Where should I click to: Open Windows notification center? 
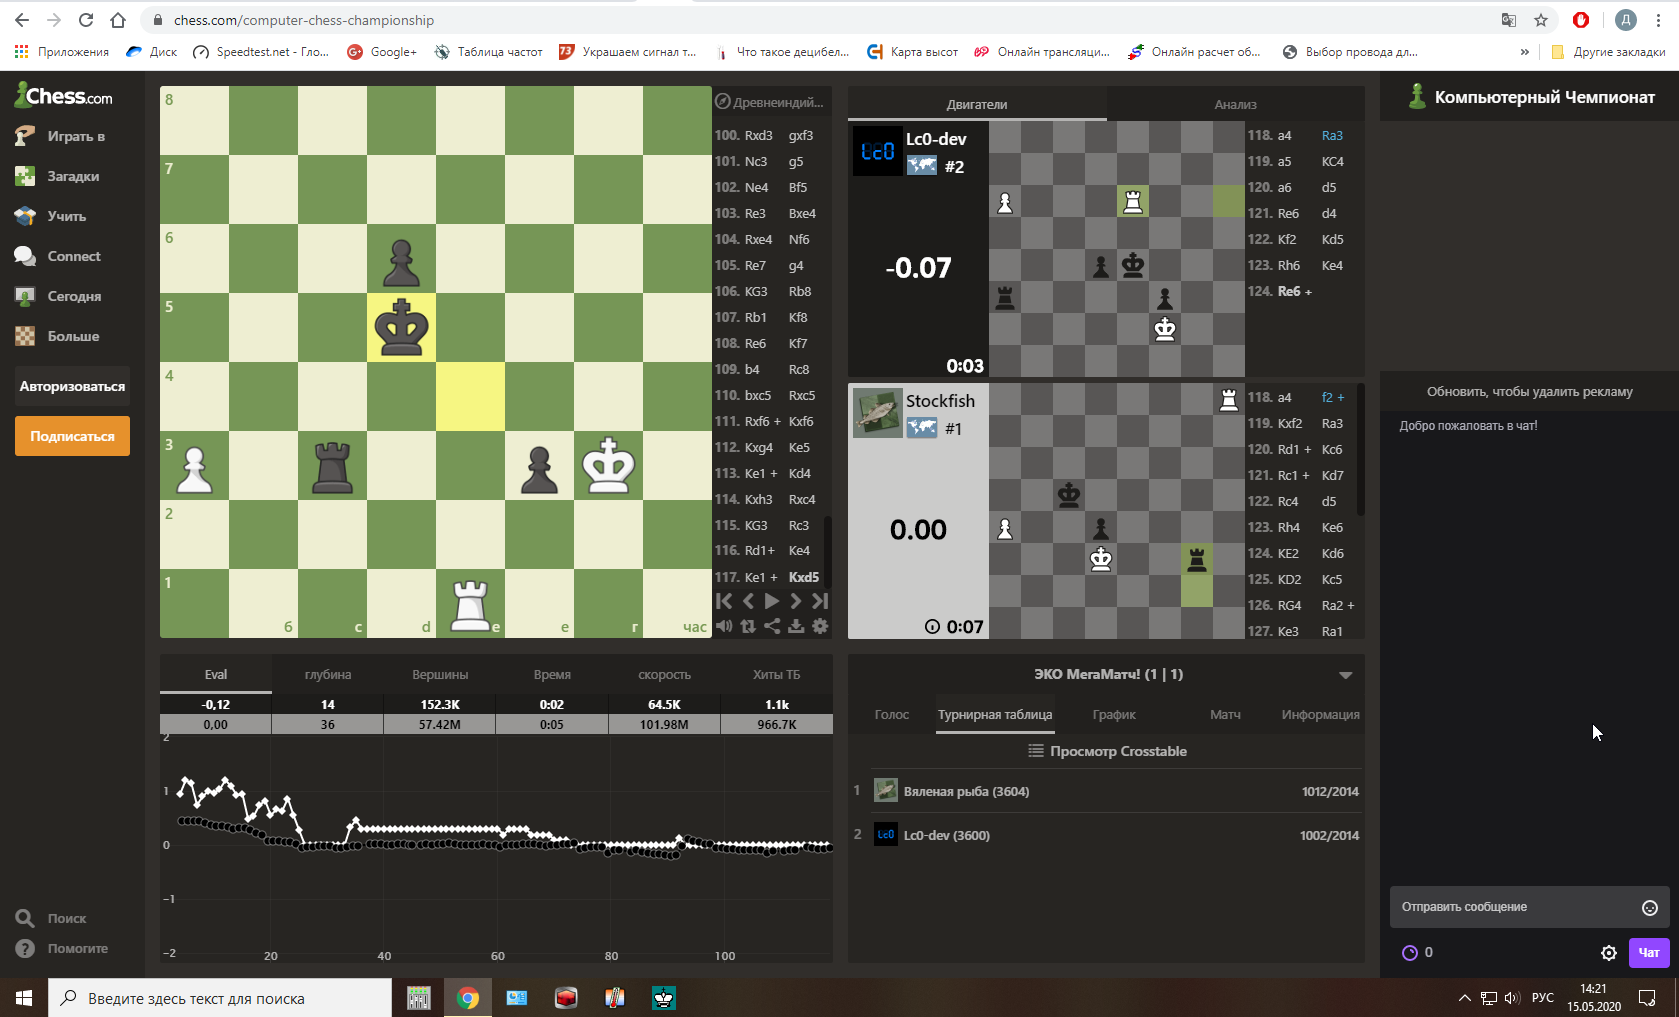pos(1647,998)
